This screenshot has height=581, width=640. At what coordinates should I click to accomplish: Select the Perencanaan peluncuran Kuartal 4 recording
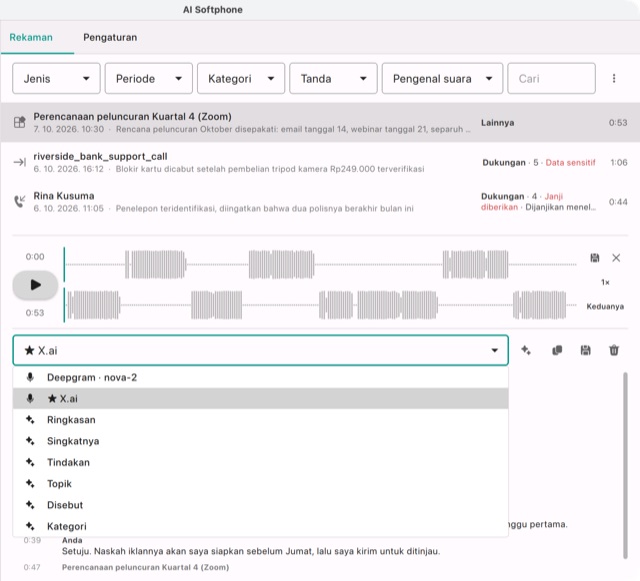coord(320,122)
